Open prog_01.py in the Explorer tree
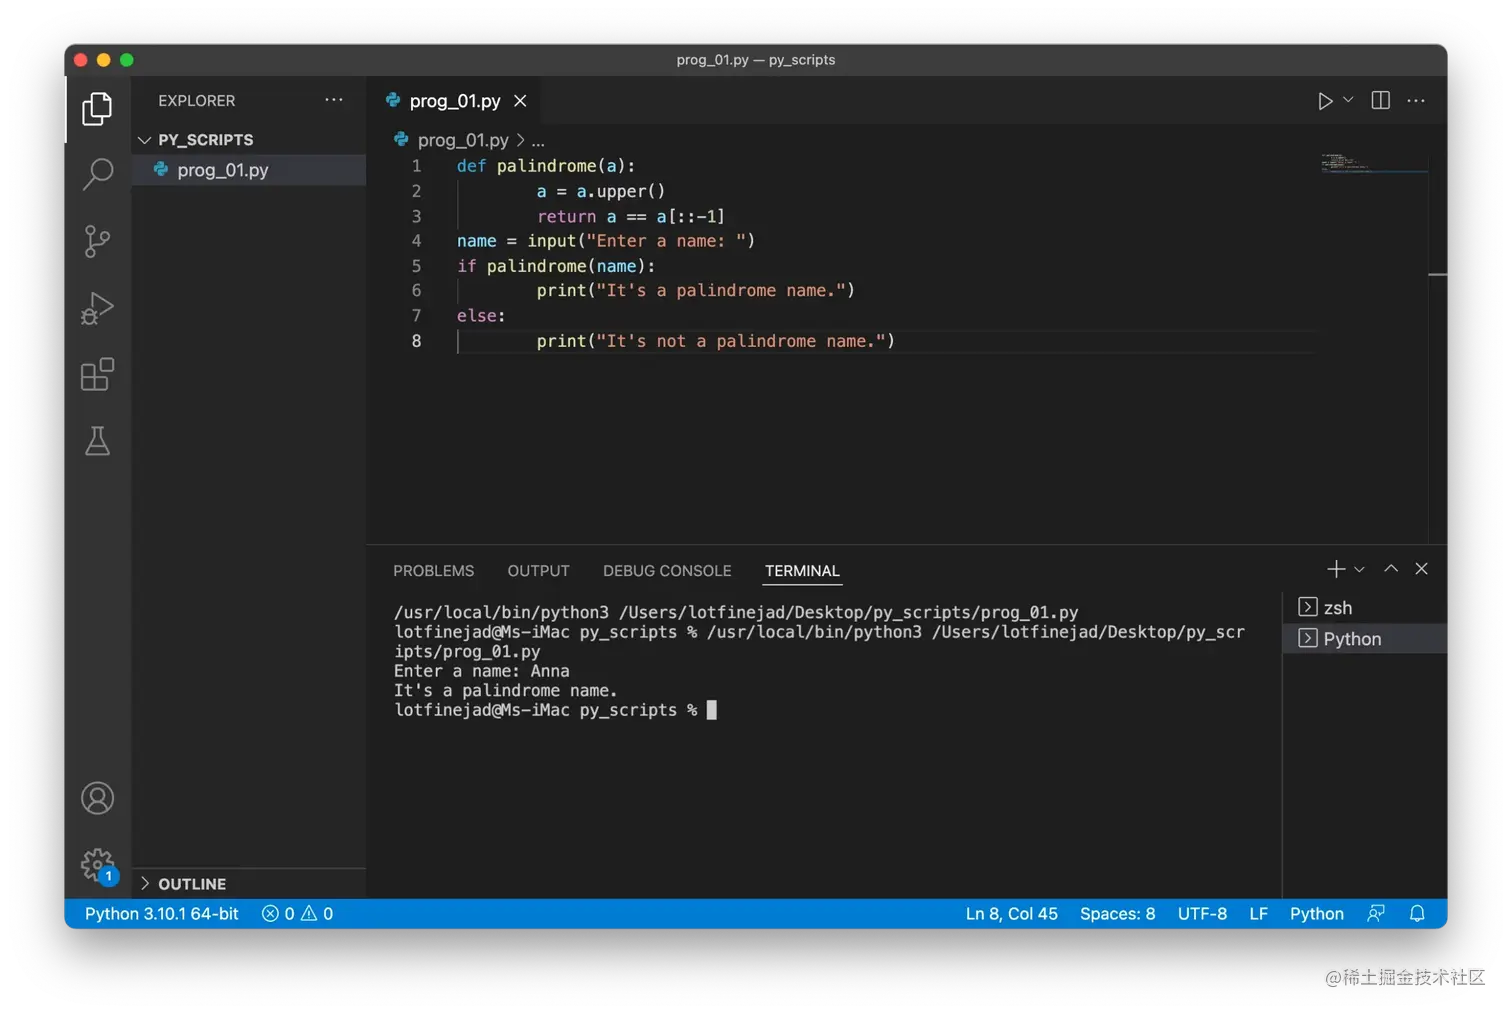This screenshot has height=1014, width=1512. tap(249, 170)
